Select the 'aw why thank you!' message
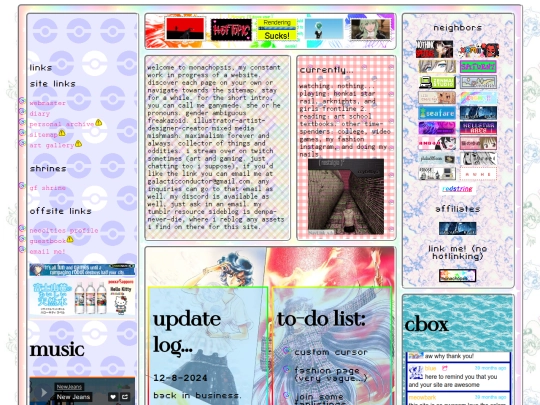This screenshot has height=405, width=540. (x=449, y=356)
